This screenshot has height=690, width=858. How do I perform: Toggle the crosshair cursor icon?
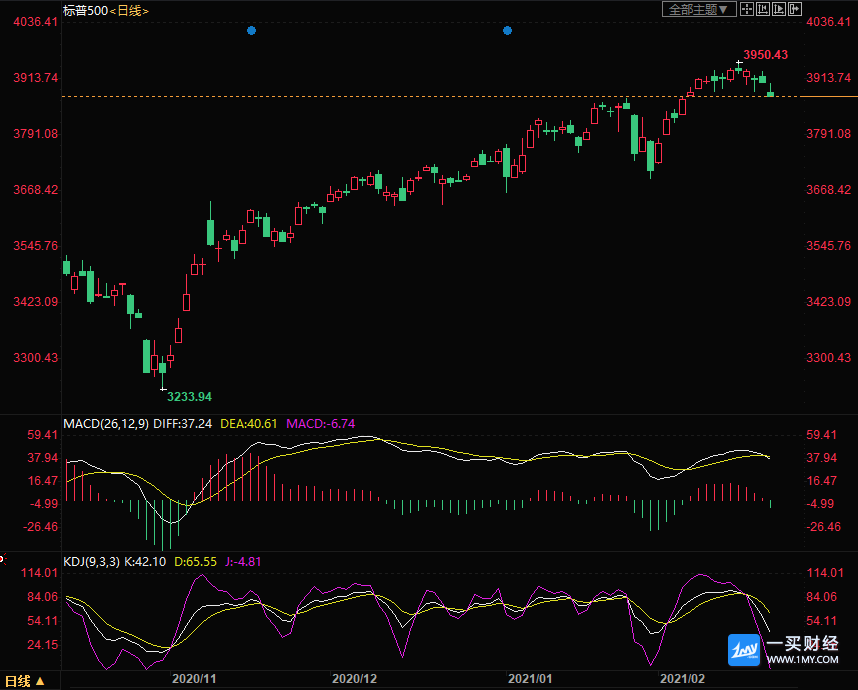[x=747, y=9]
